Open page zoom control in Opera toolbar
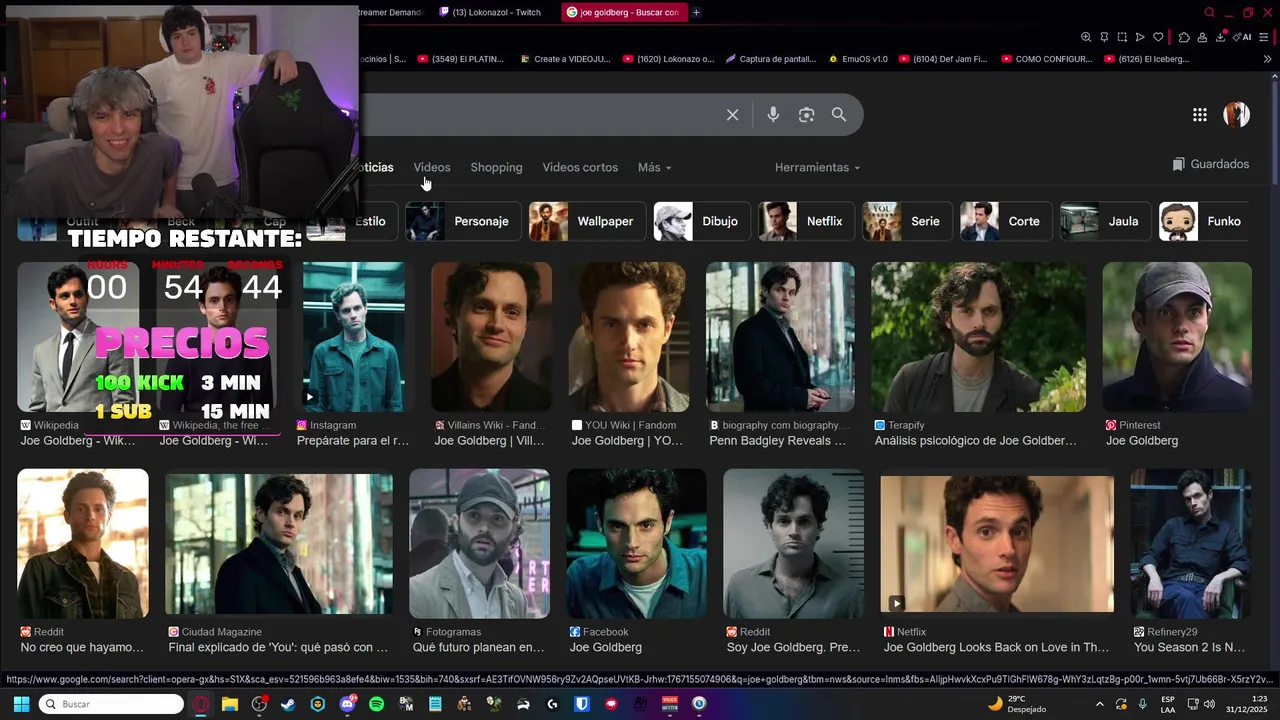Screen dimensions: 1280x720 1086,37
